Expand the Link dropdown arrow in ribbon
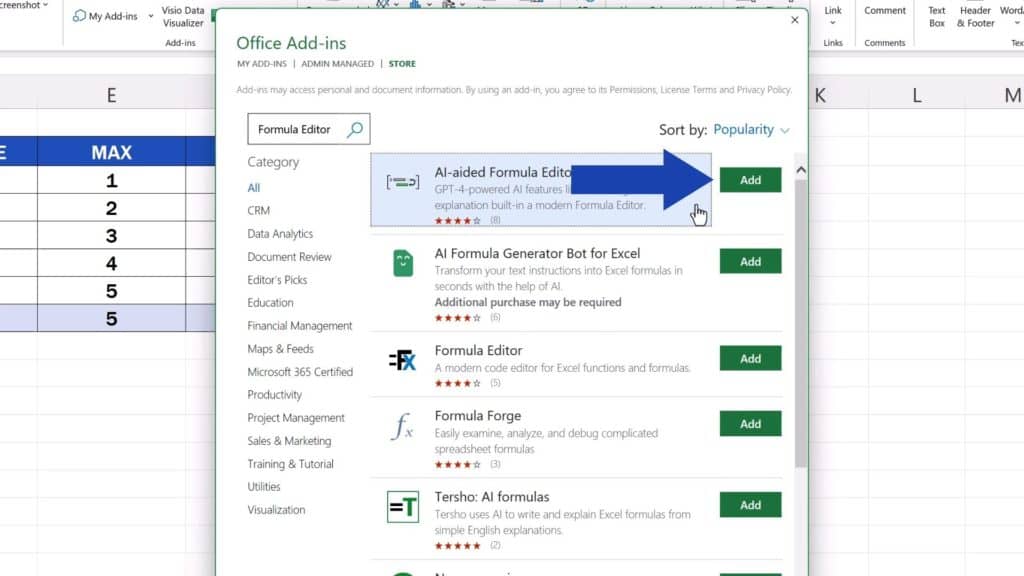 tap(833, 24)
